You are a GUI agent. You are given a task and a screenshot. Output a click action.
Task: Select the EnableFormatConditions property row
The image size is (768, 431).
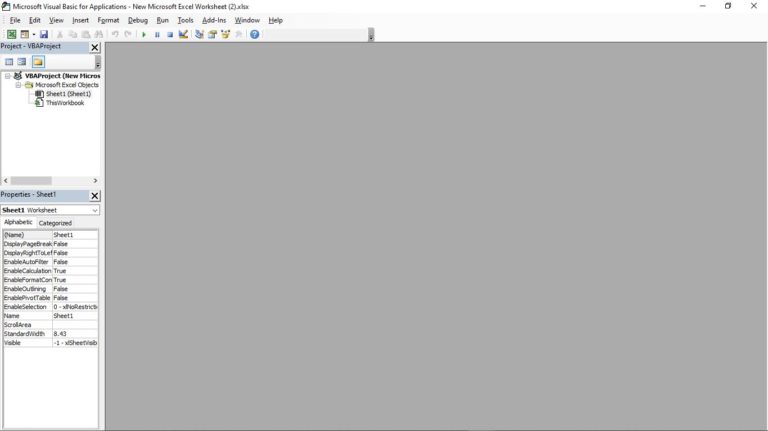click(x=50, y=280)
